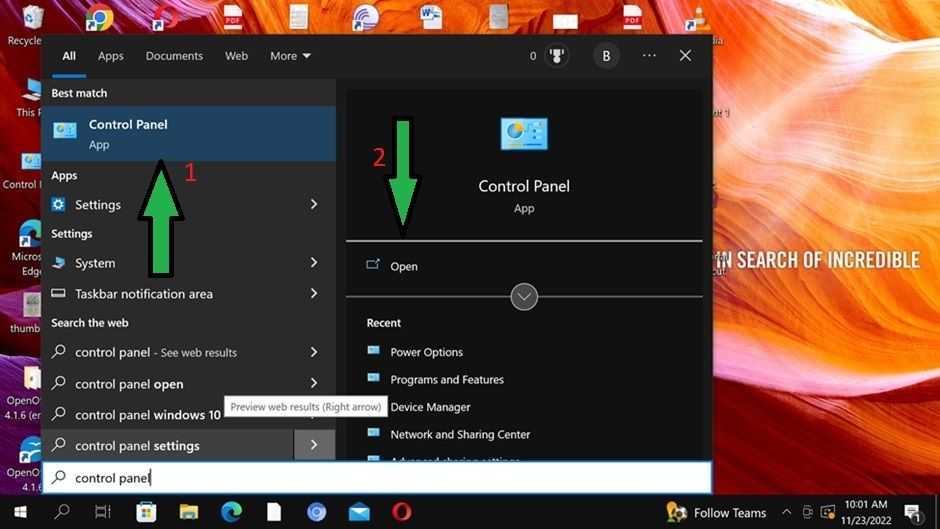Screen dimensions: 940x529
Task: Open Device Manager from Recent
Action: (x=430, y=407)
